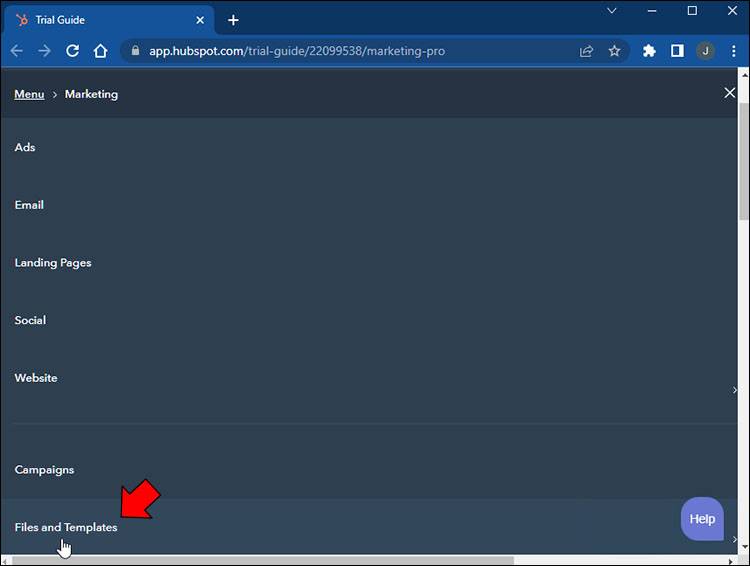
Task: Open the Help chat button
Action: pos(702,519)
